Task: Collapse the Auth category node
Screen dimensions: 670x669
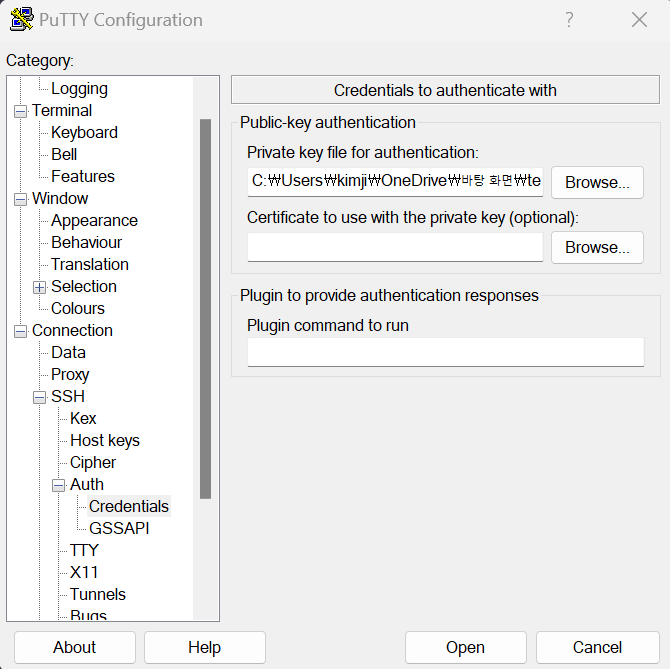Action: [59, 486]
